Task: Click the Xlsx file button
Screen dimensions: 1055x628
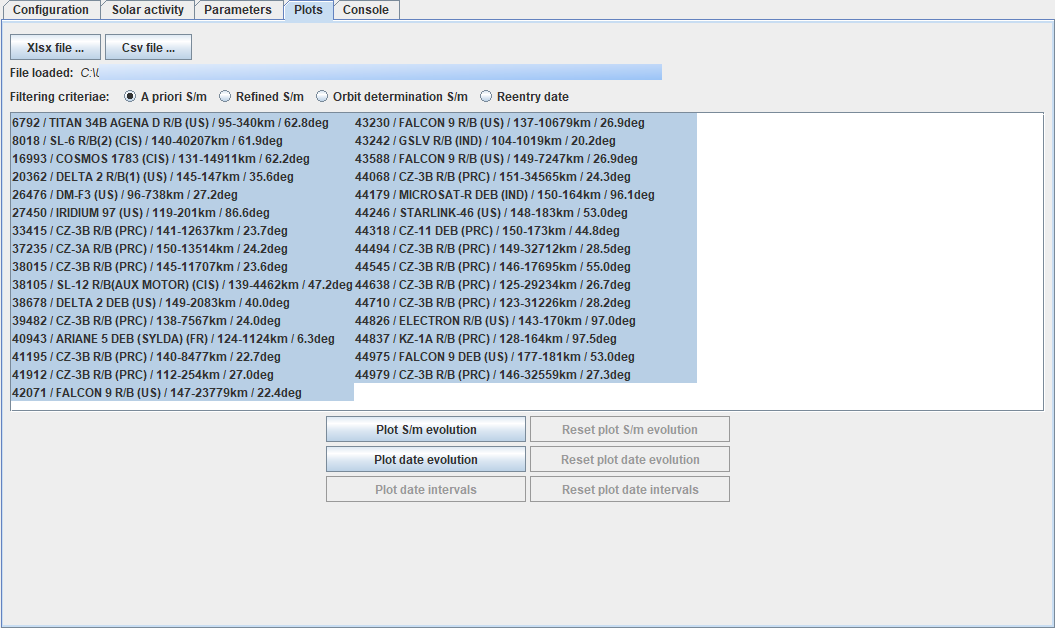Action: [x=55, y=47]
